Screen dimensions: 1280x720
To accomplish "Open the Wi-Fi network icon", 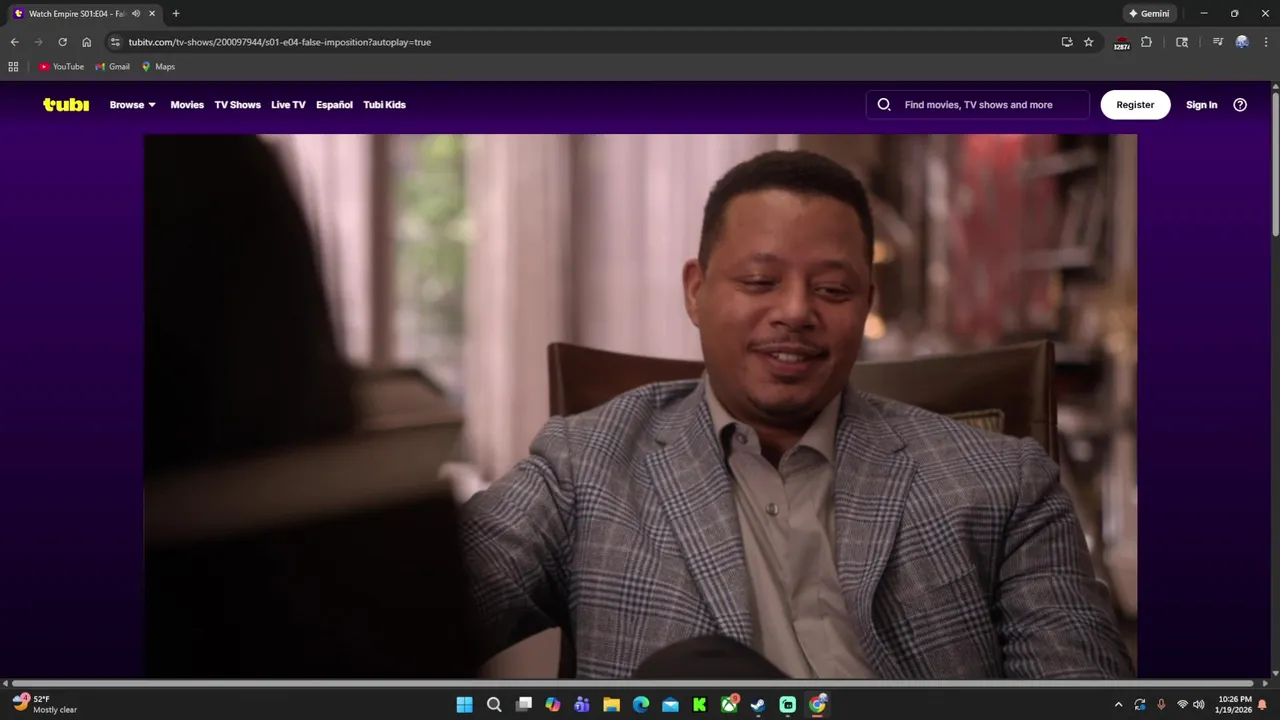I will pyautogui.click(x=1182, y=705).
